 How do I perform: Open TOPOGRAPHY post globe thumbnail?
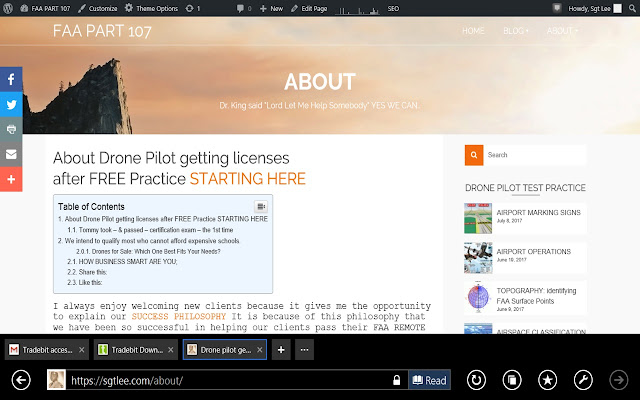[x=478, y=297]
